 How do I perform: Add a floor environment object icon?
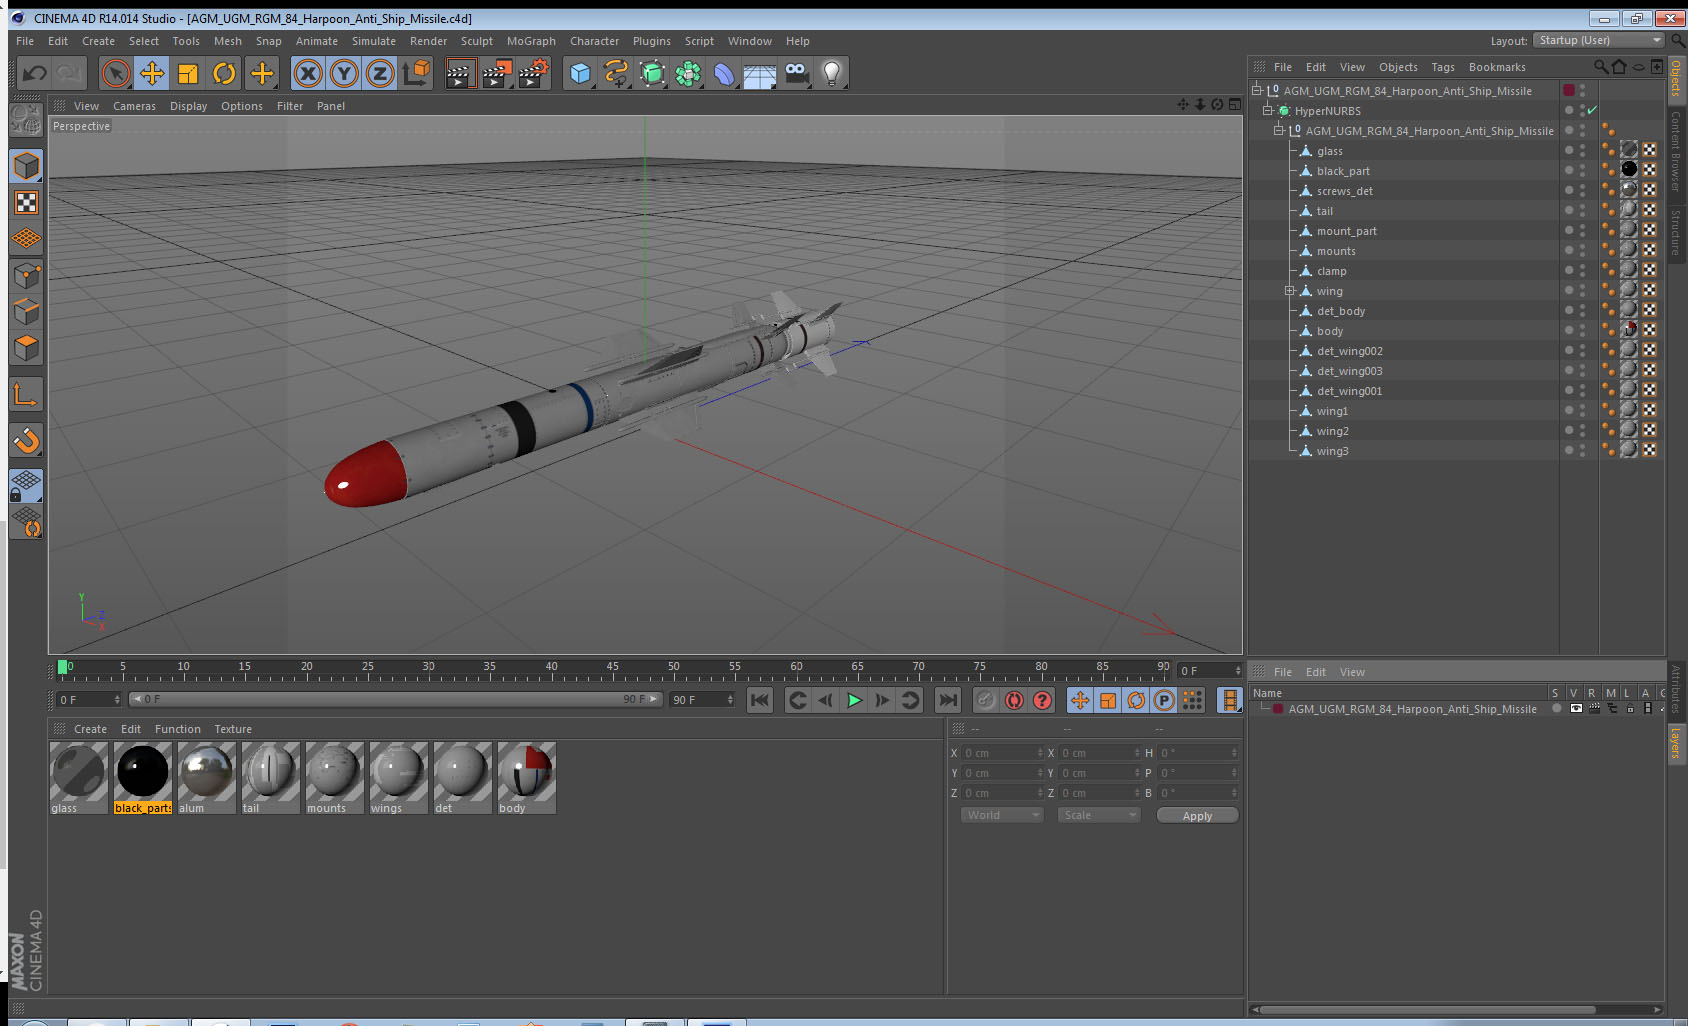pyautogui.click(x=760, y=73)
